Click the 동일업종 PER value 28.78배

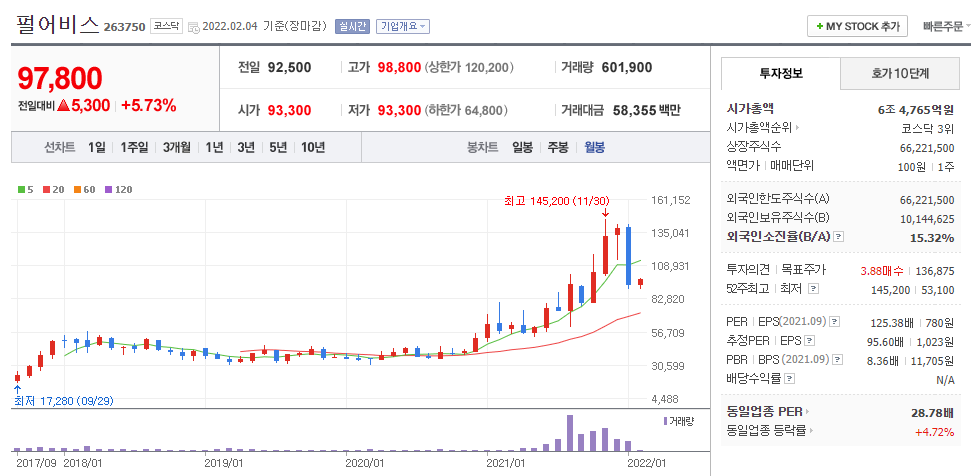[934, 412]
